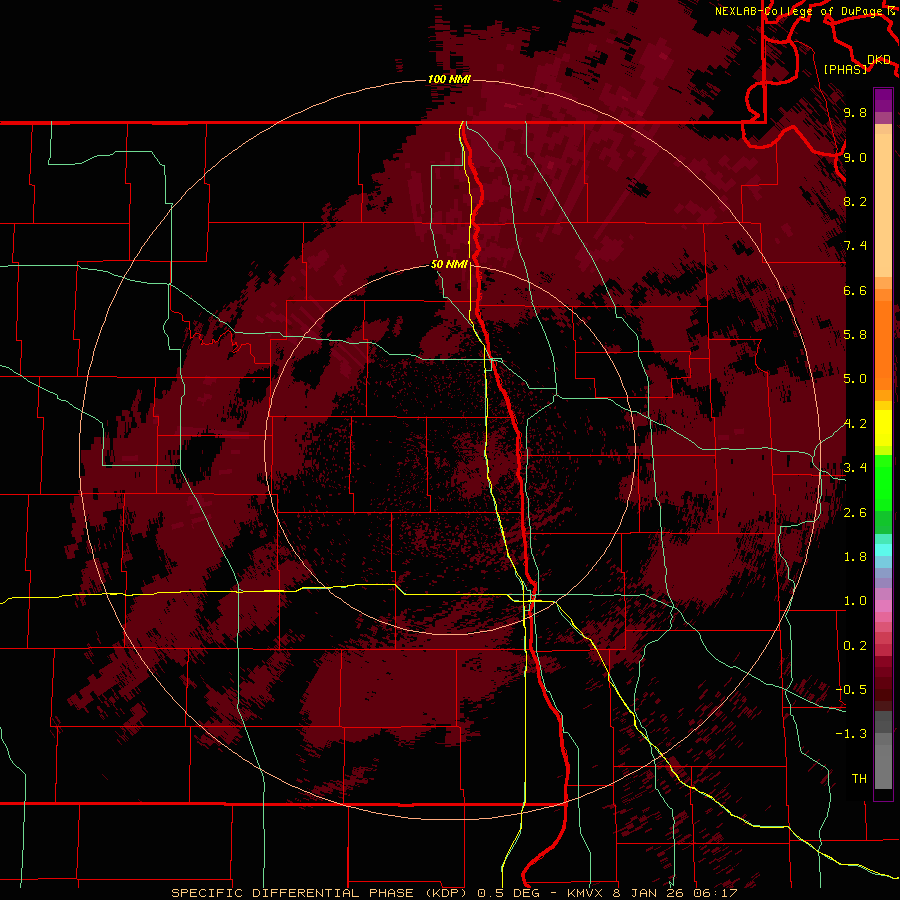
Task: Click the 5.8 scale value
Action: [x=855, y=335]
